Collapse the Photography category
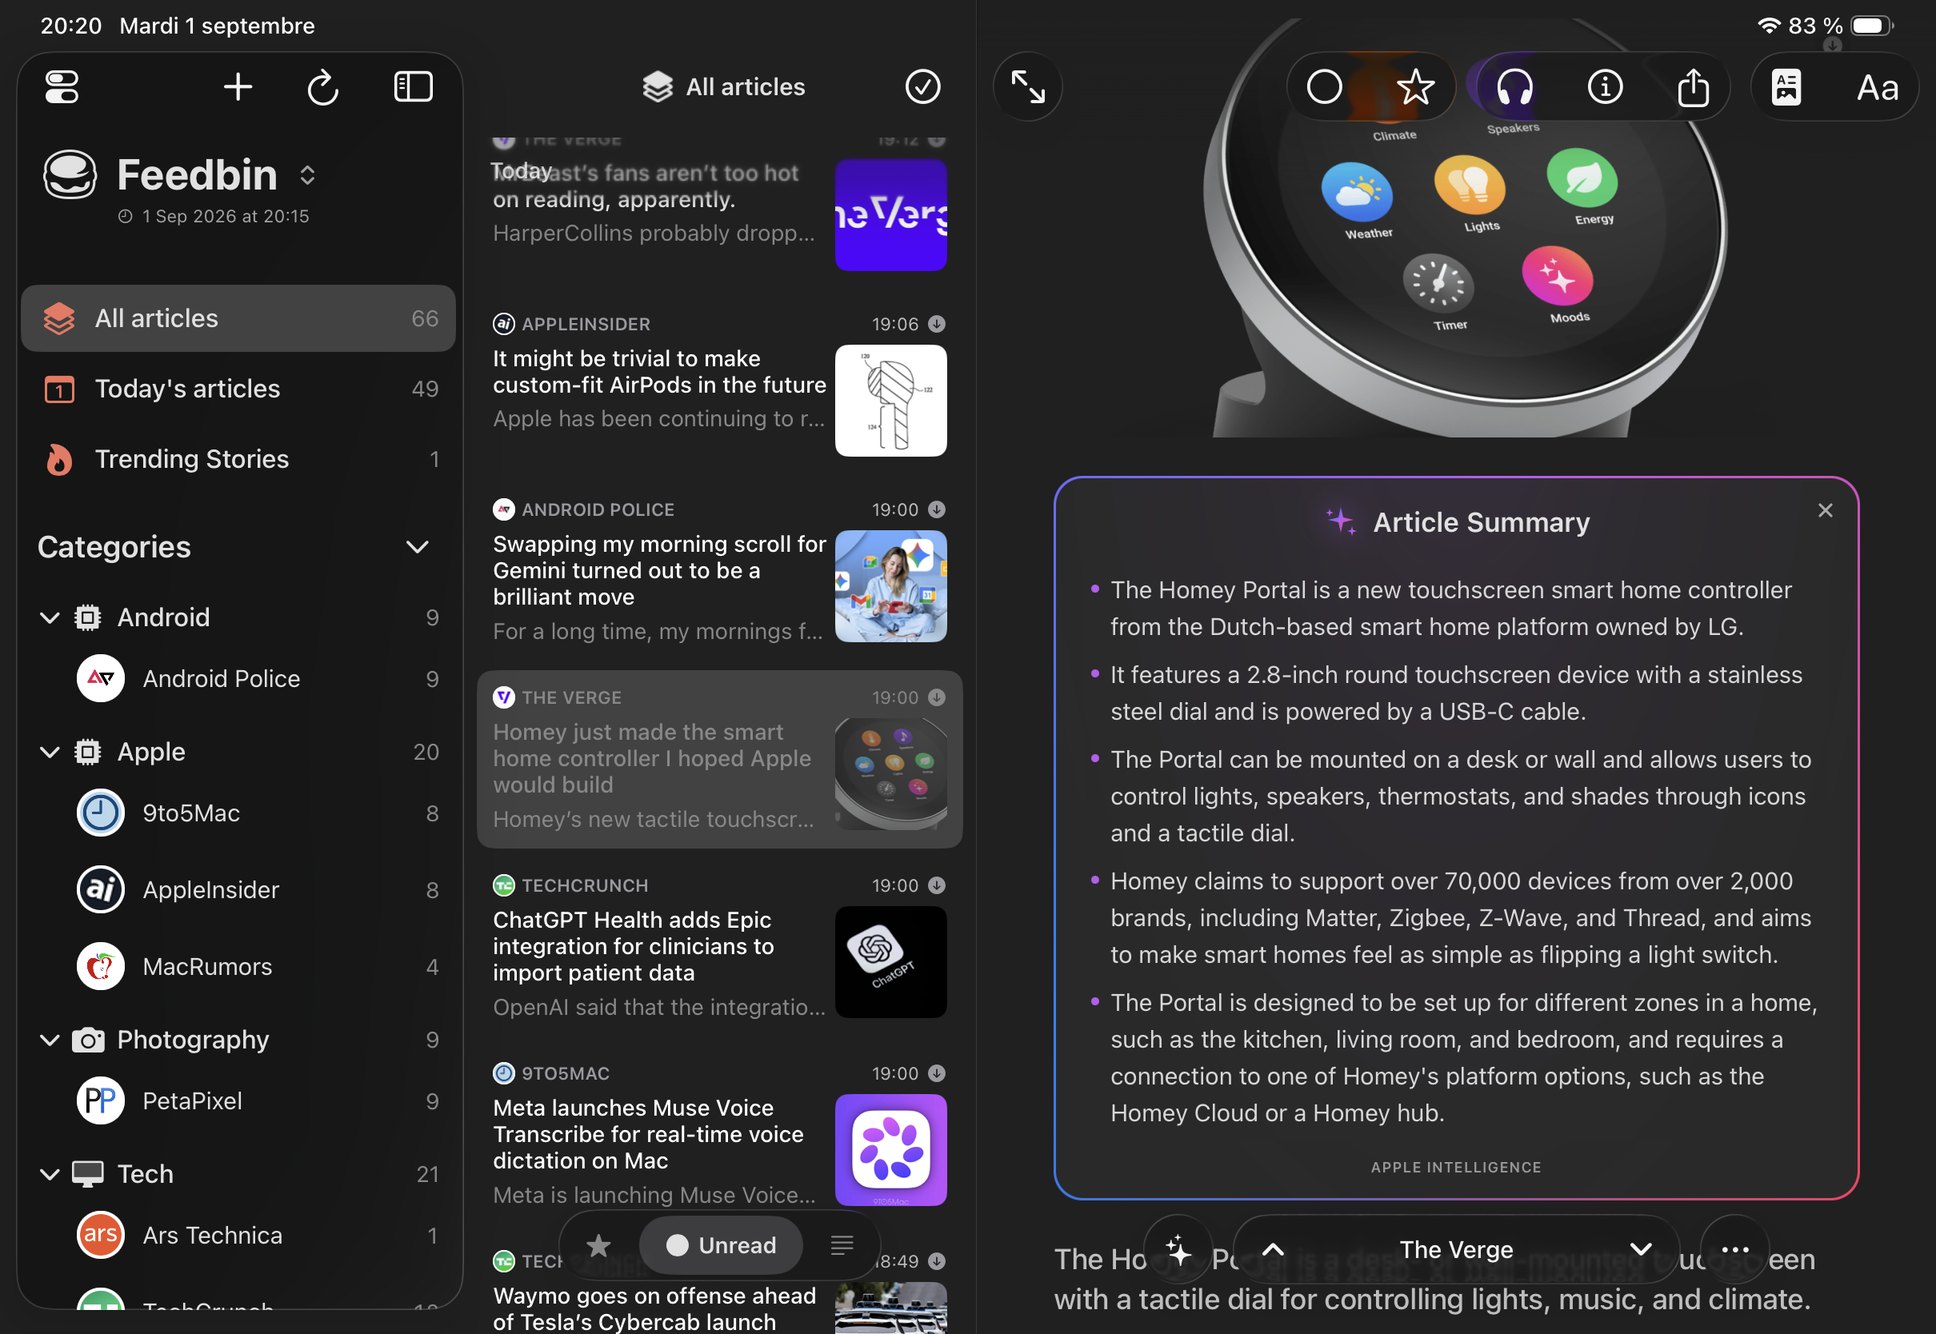 49,1040
